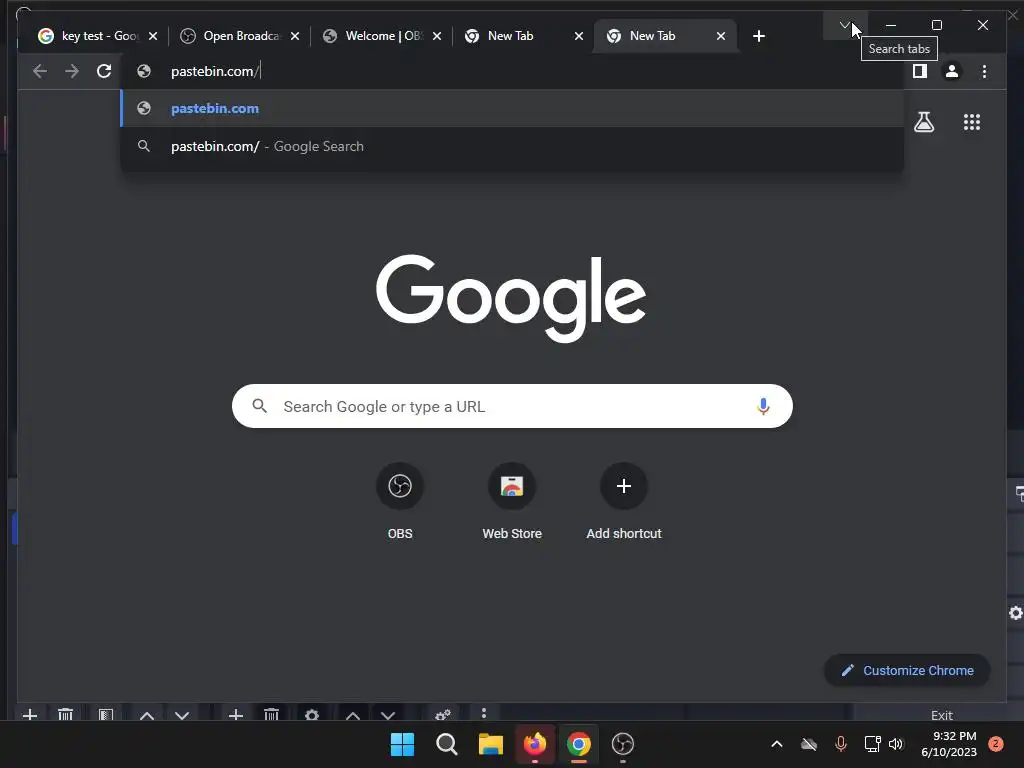Open notification center badge
Viewport: 1024px width, 768px height.
996,744
